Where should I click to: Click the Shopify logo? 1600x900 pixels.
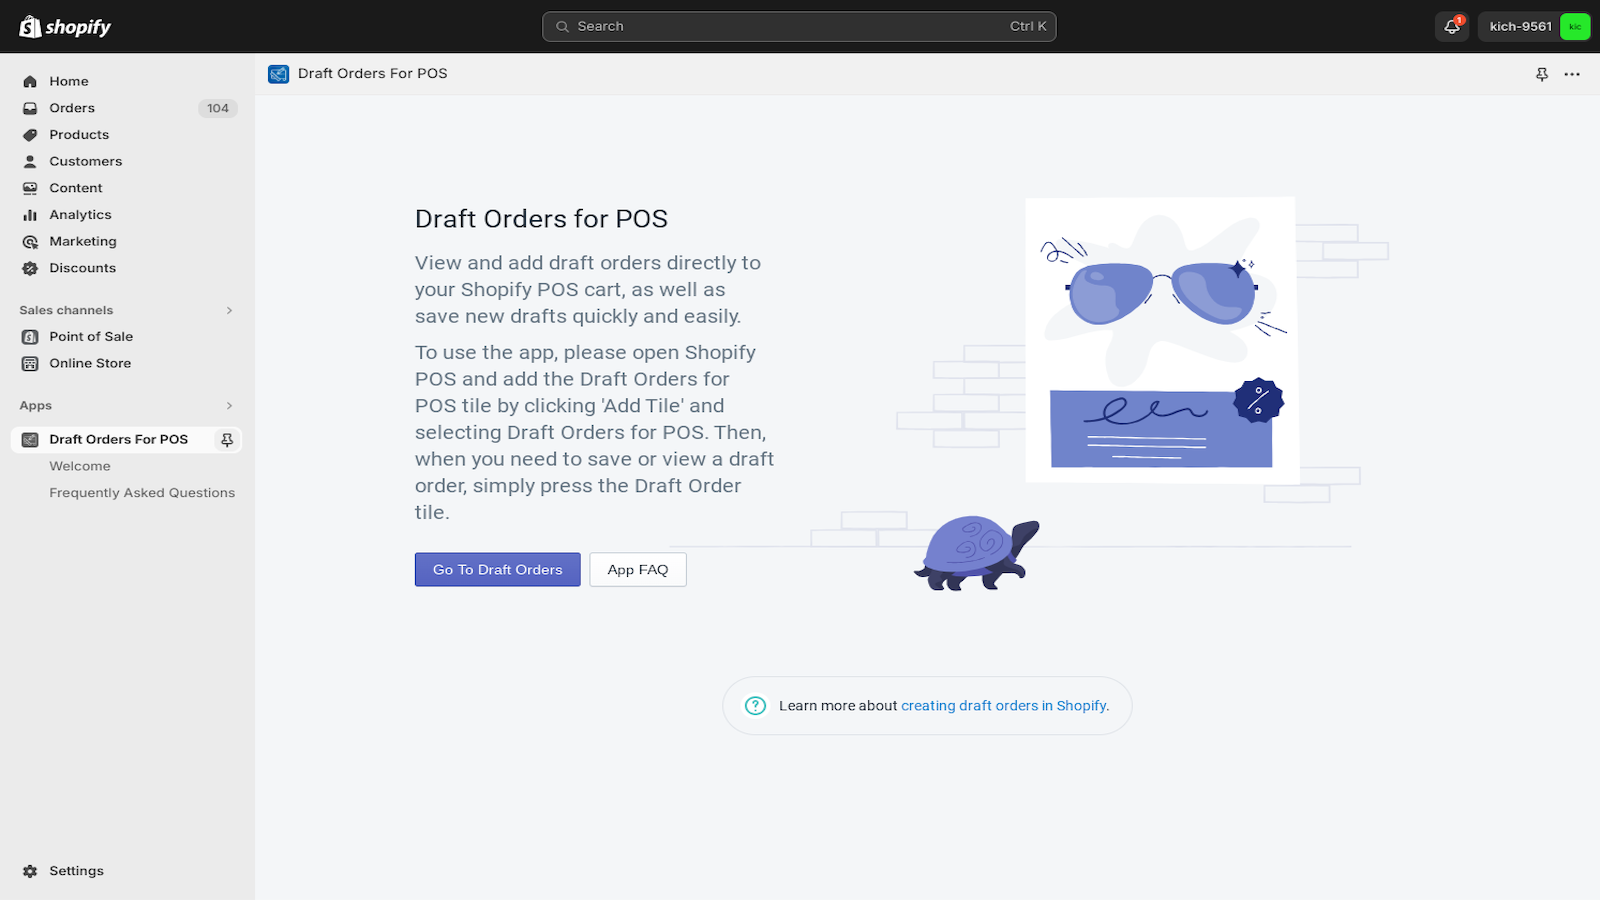(x=65, y=27)
